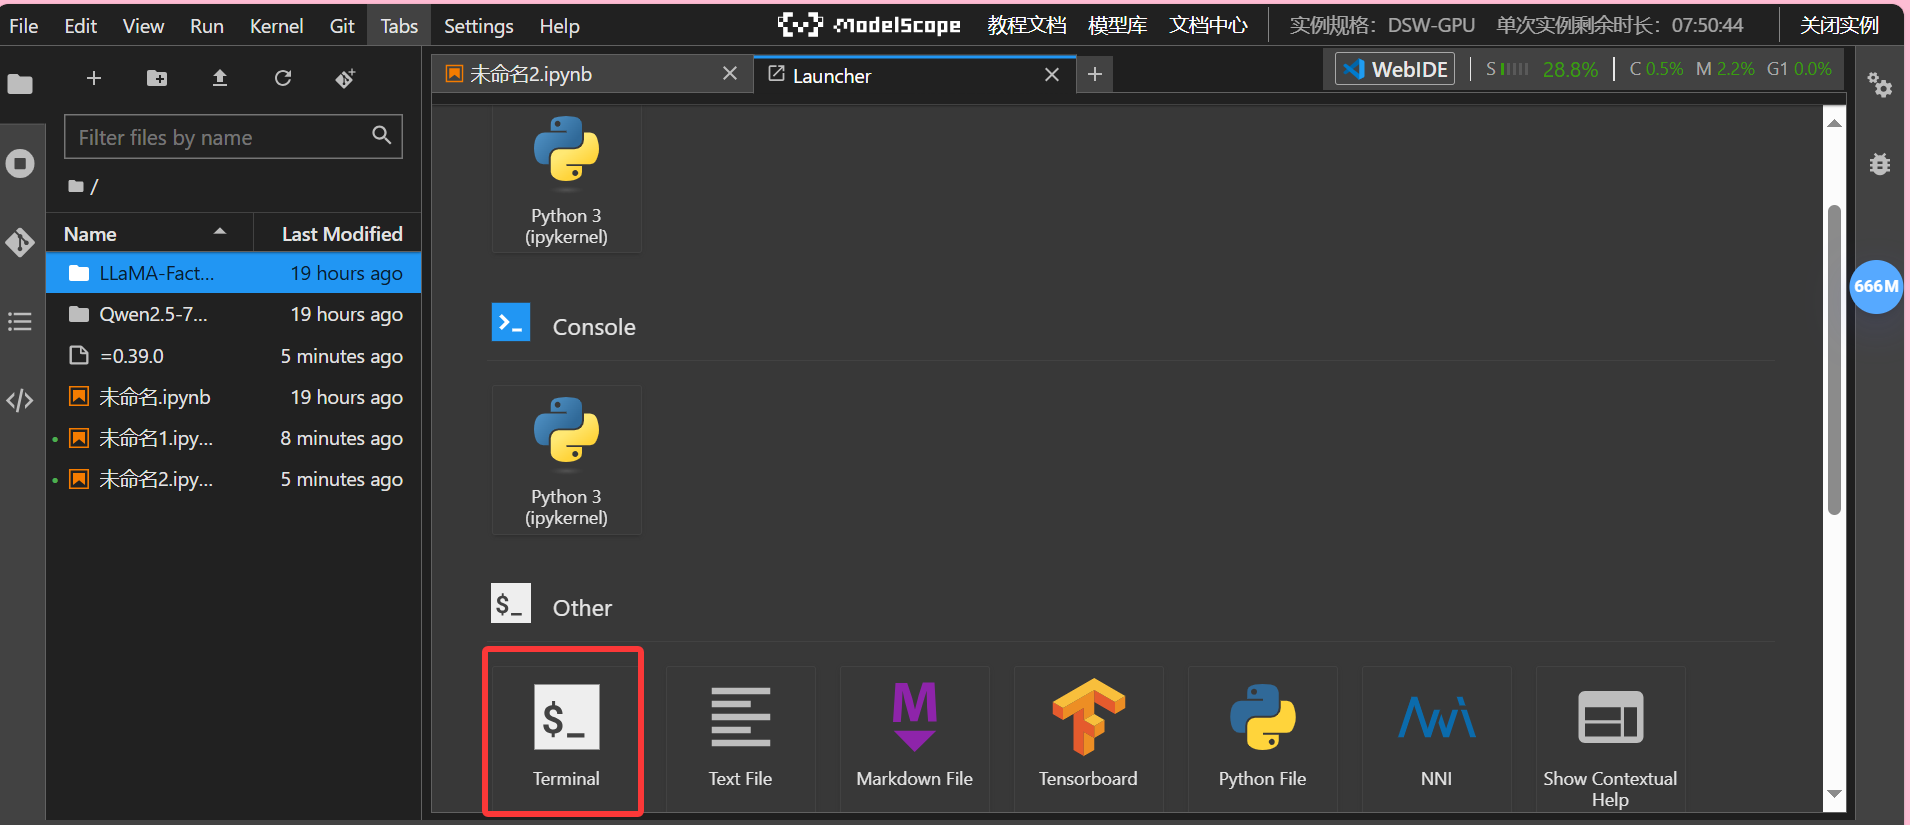Click the search magnifier icon in filter box

(x=381, y=135)
